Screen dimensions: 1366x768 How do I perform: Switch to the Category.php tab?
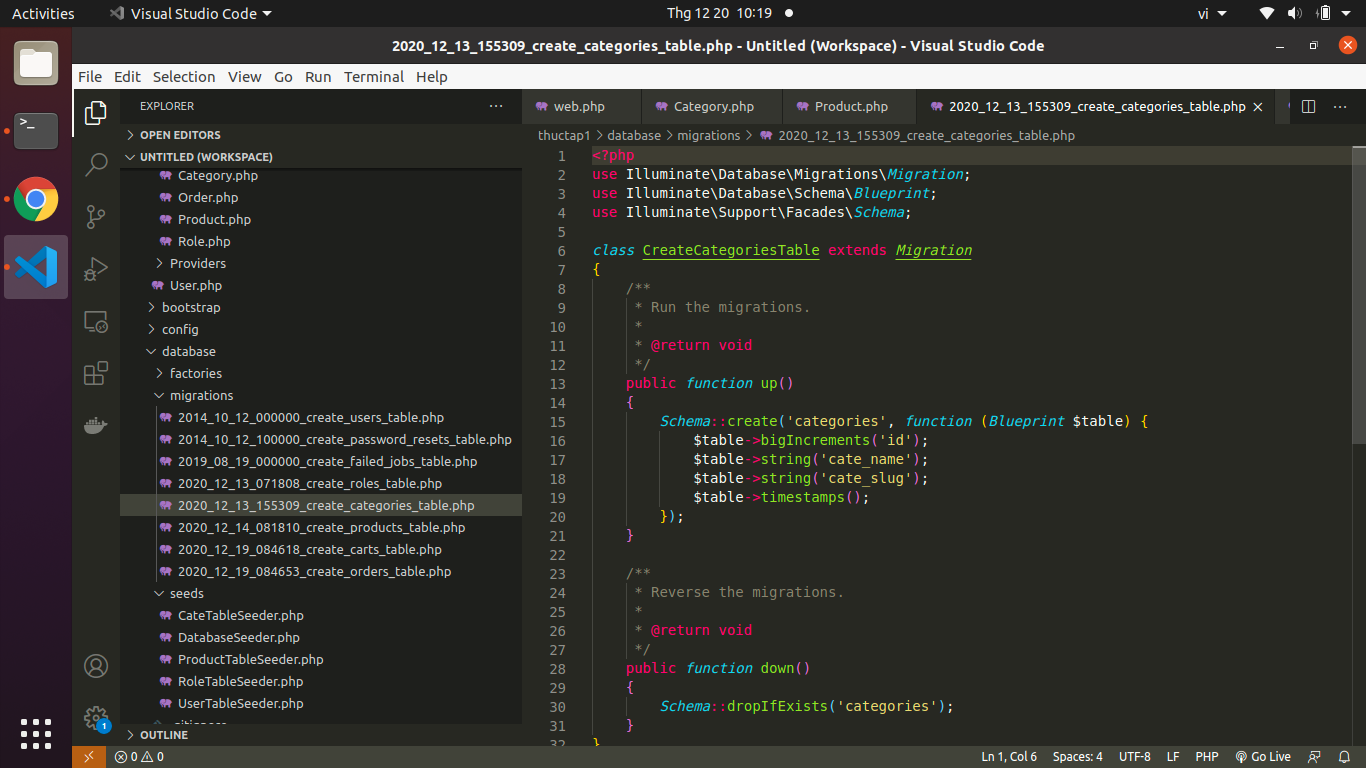click(713, 107)
